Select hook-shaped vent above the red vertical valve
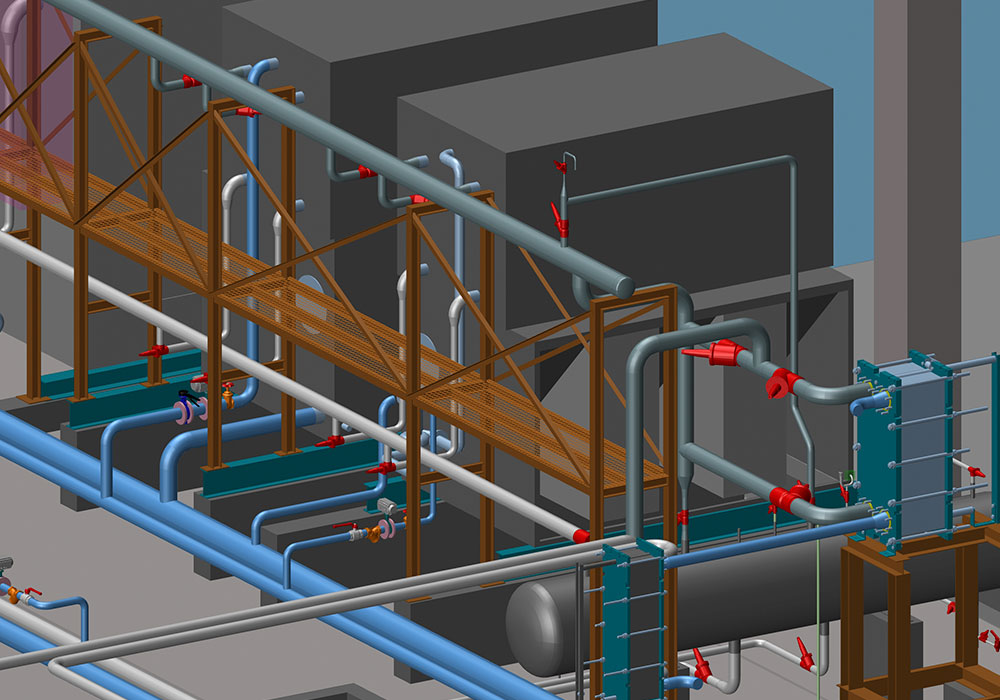Image resolution: width=1000 pixels, height=700 pixels. pos(565,158)
